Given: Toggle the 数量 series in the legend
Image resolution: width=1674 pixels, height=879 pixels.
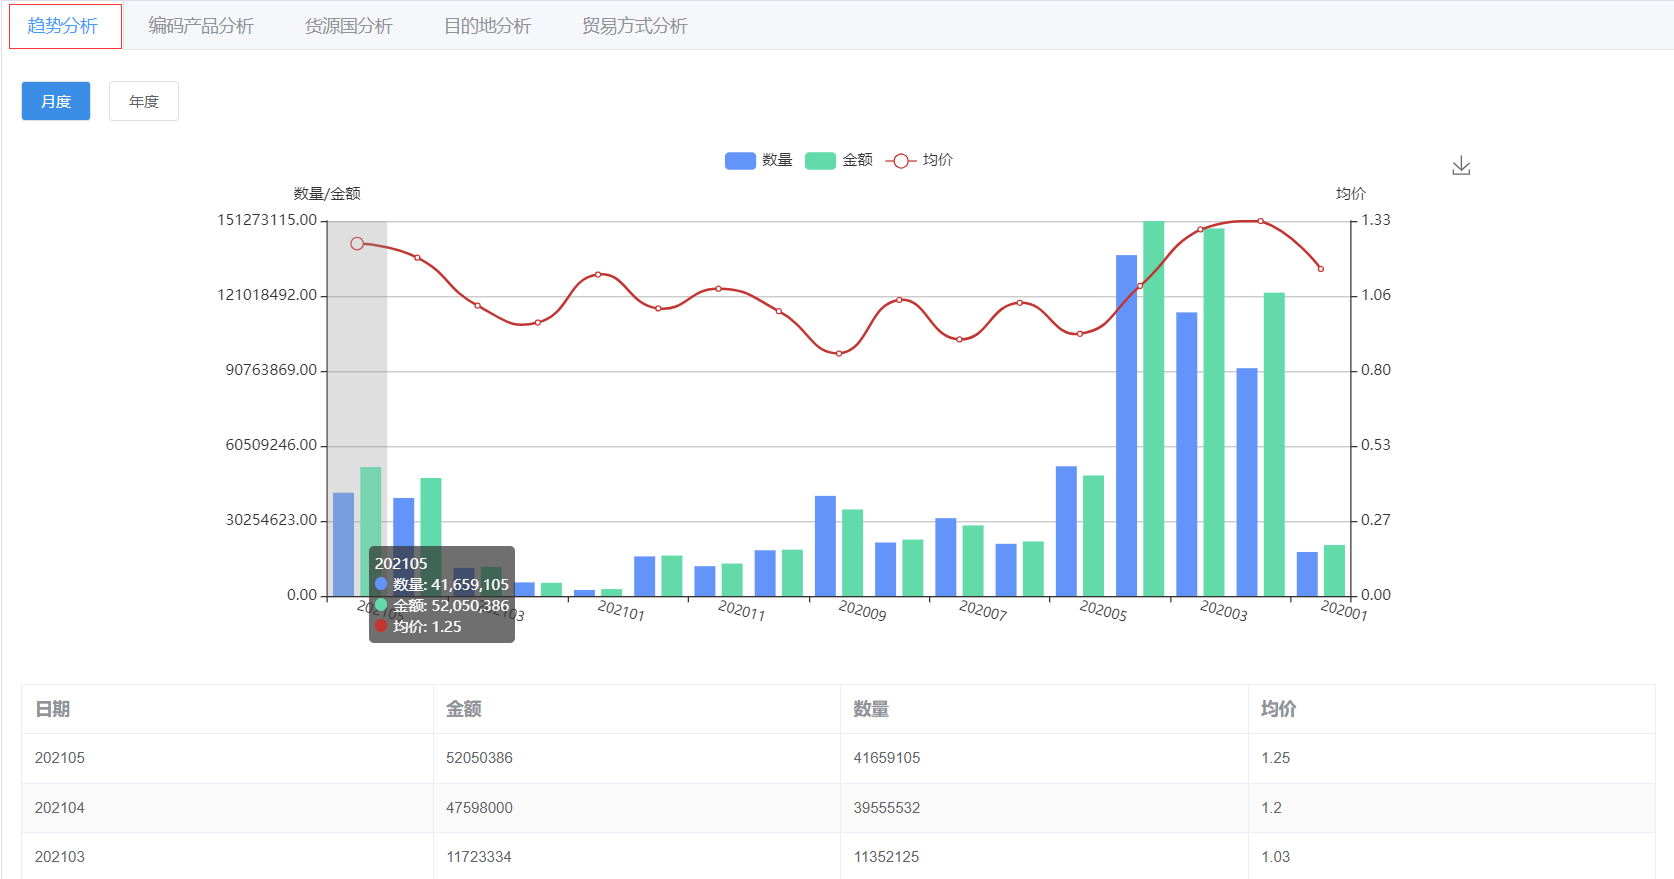Looking at the screenshot, I should tap(758, 160).
